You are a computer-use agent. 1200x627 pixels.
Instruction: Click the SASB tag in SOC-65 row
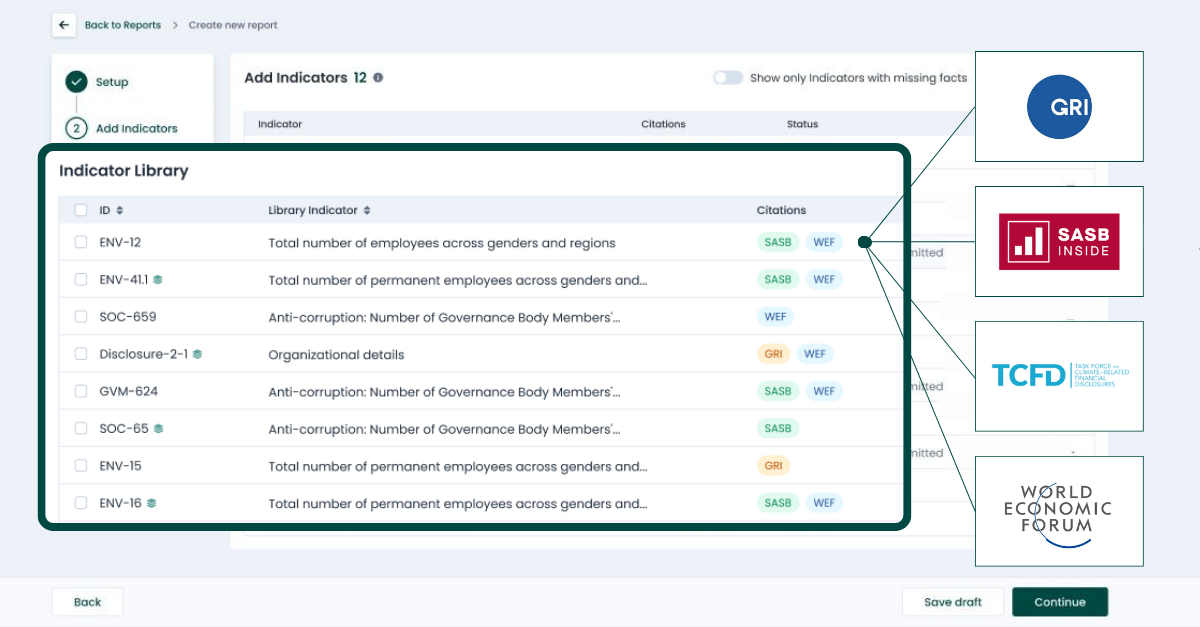pyautogui.click(x=778, y=429)
